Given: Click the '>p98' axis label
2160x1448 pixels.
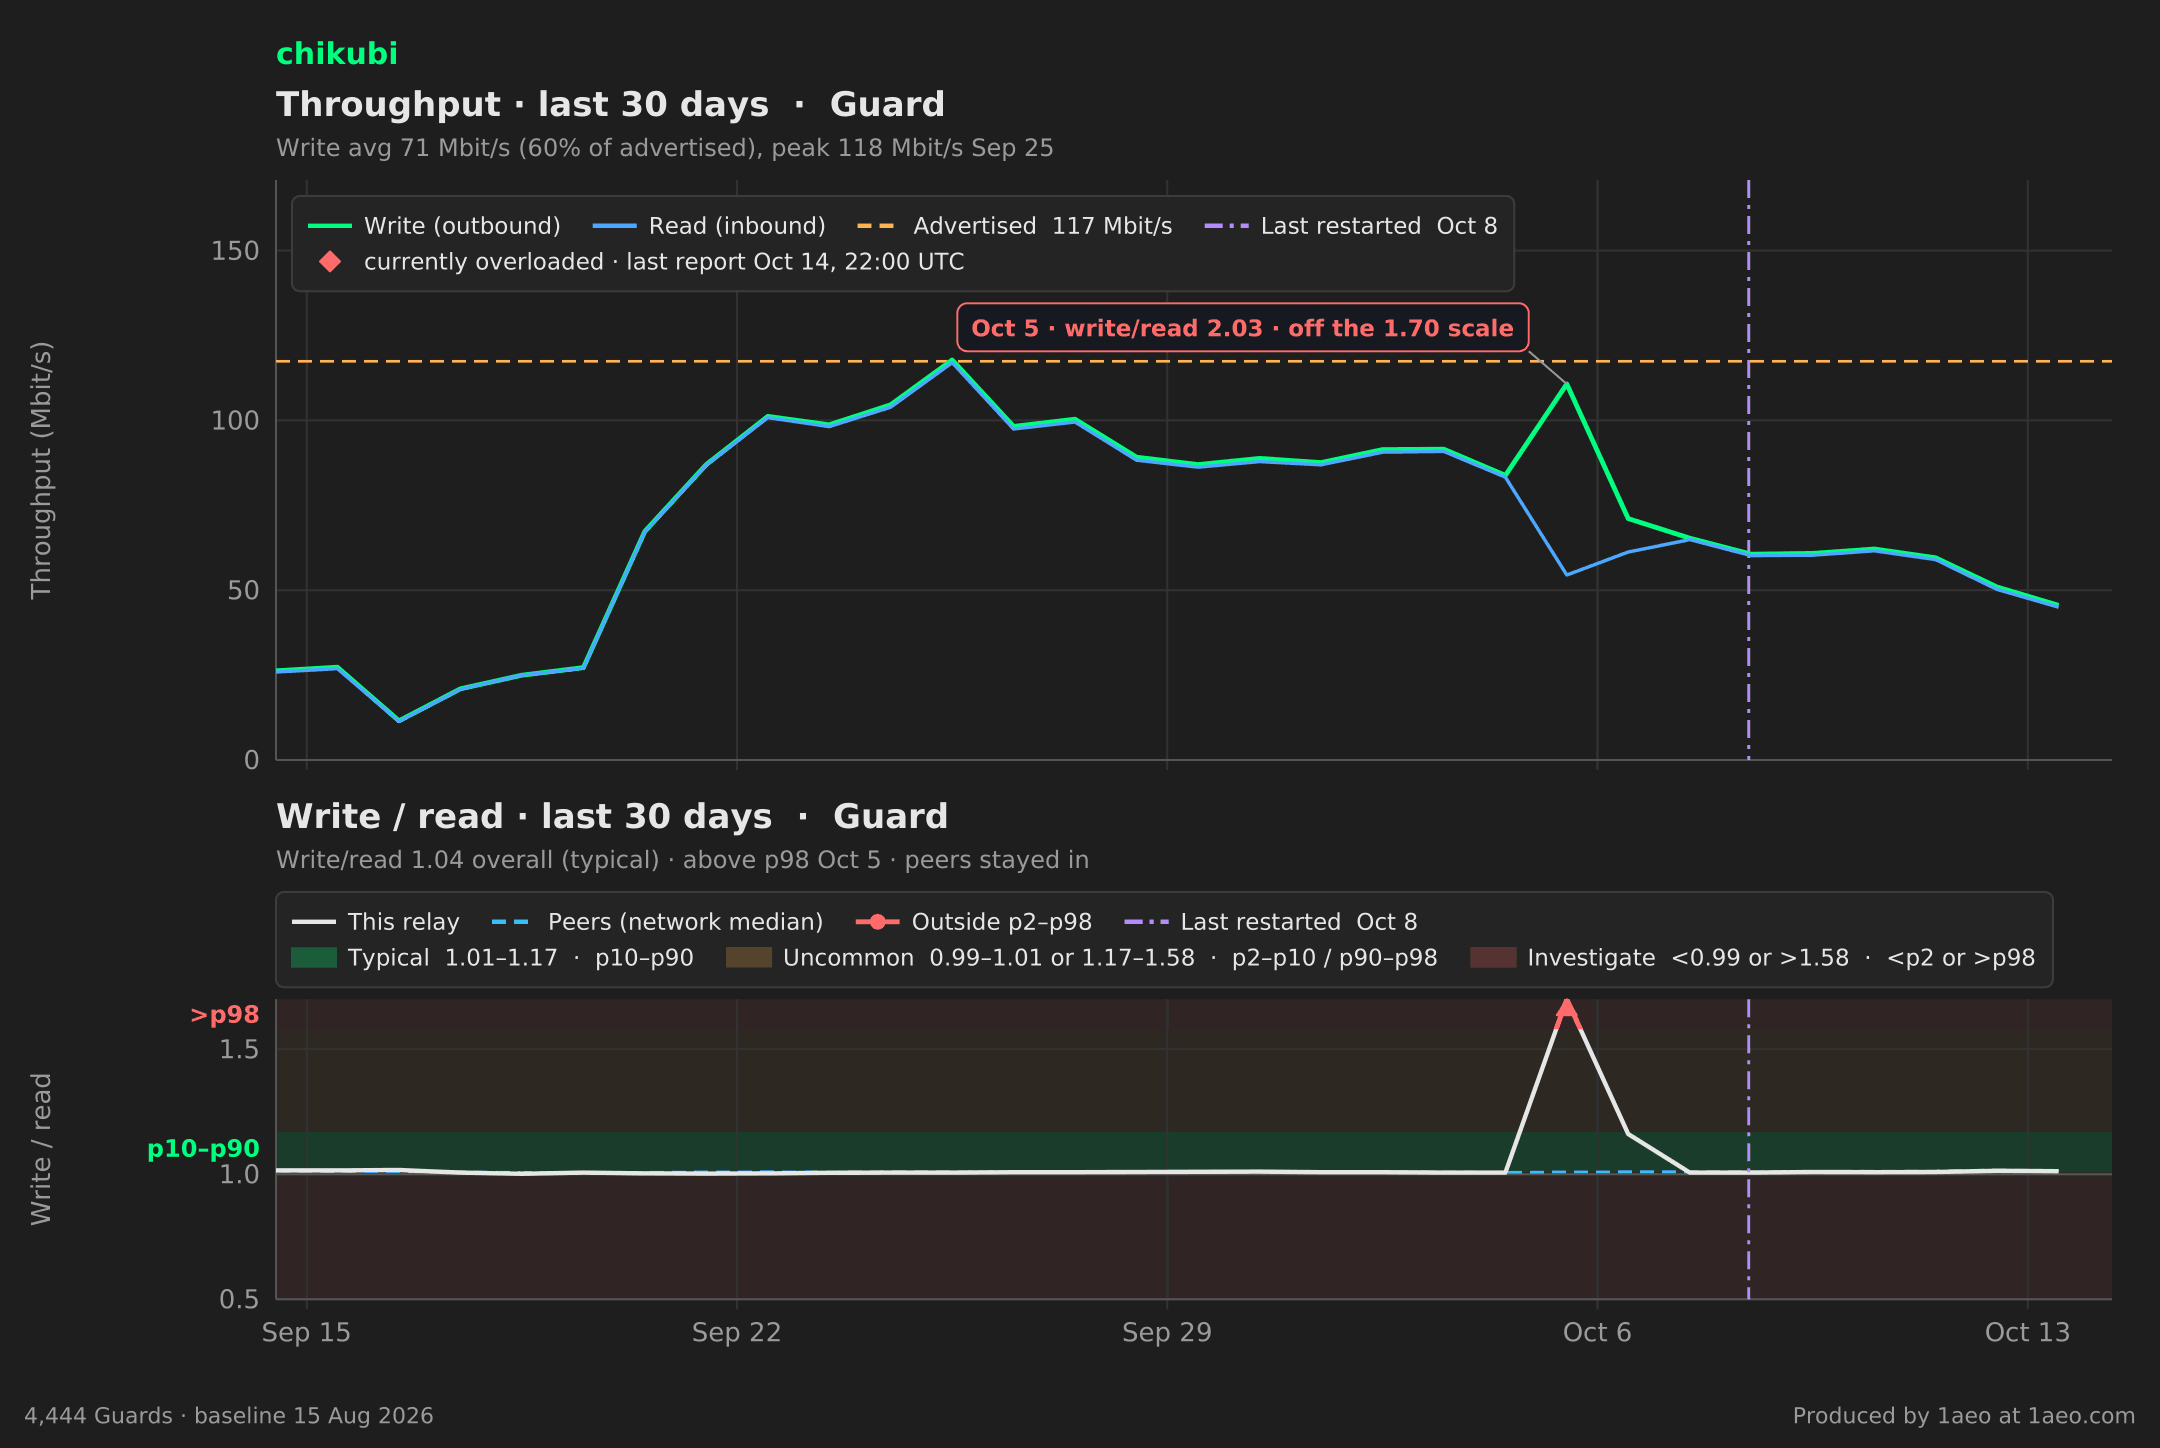Looking at the screenshot, I should point(225,1015).
